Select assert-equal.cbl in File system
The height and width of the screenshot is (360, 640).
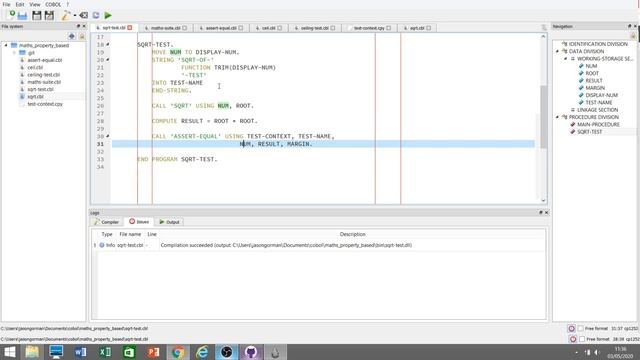44,60
